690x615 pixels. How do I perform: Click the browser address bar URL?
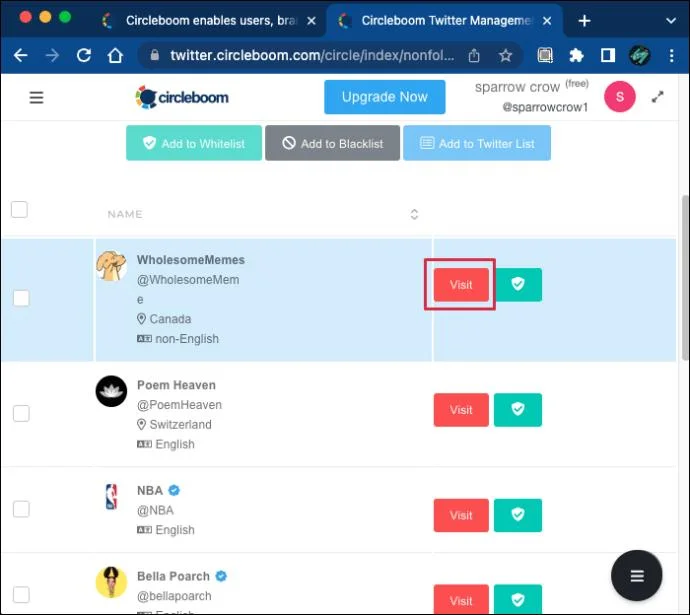click(312, 55)
